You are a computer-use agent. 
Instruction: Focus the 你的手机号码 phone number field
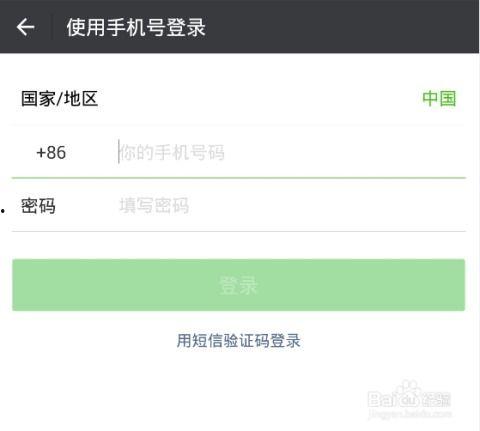pyautogui.click(x=292, y=152)
